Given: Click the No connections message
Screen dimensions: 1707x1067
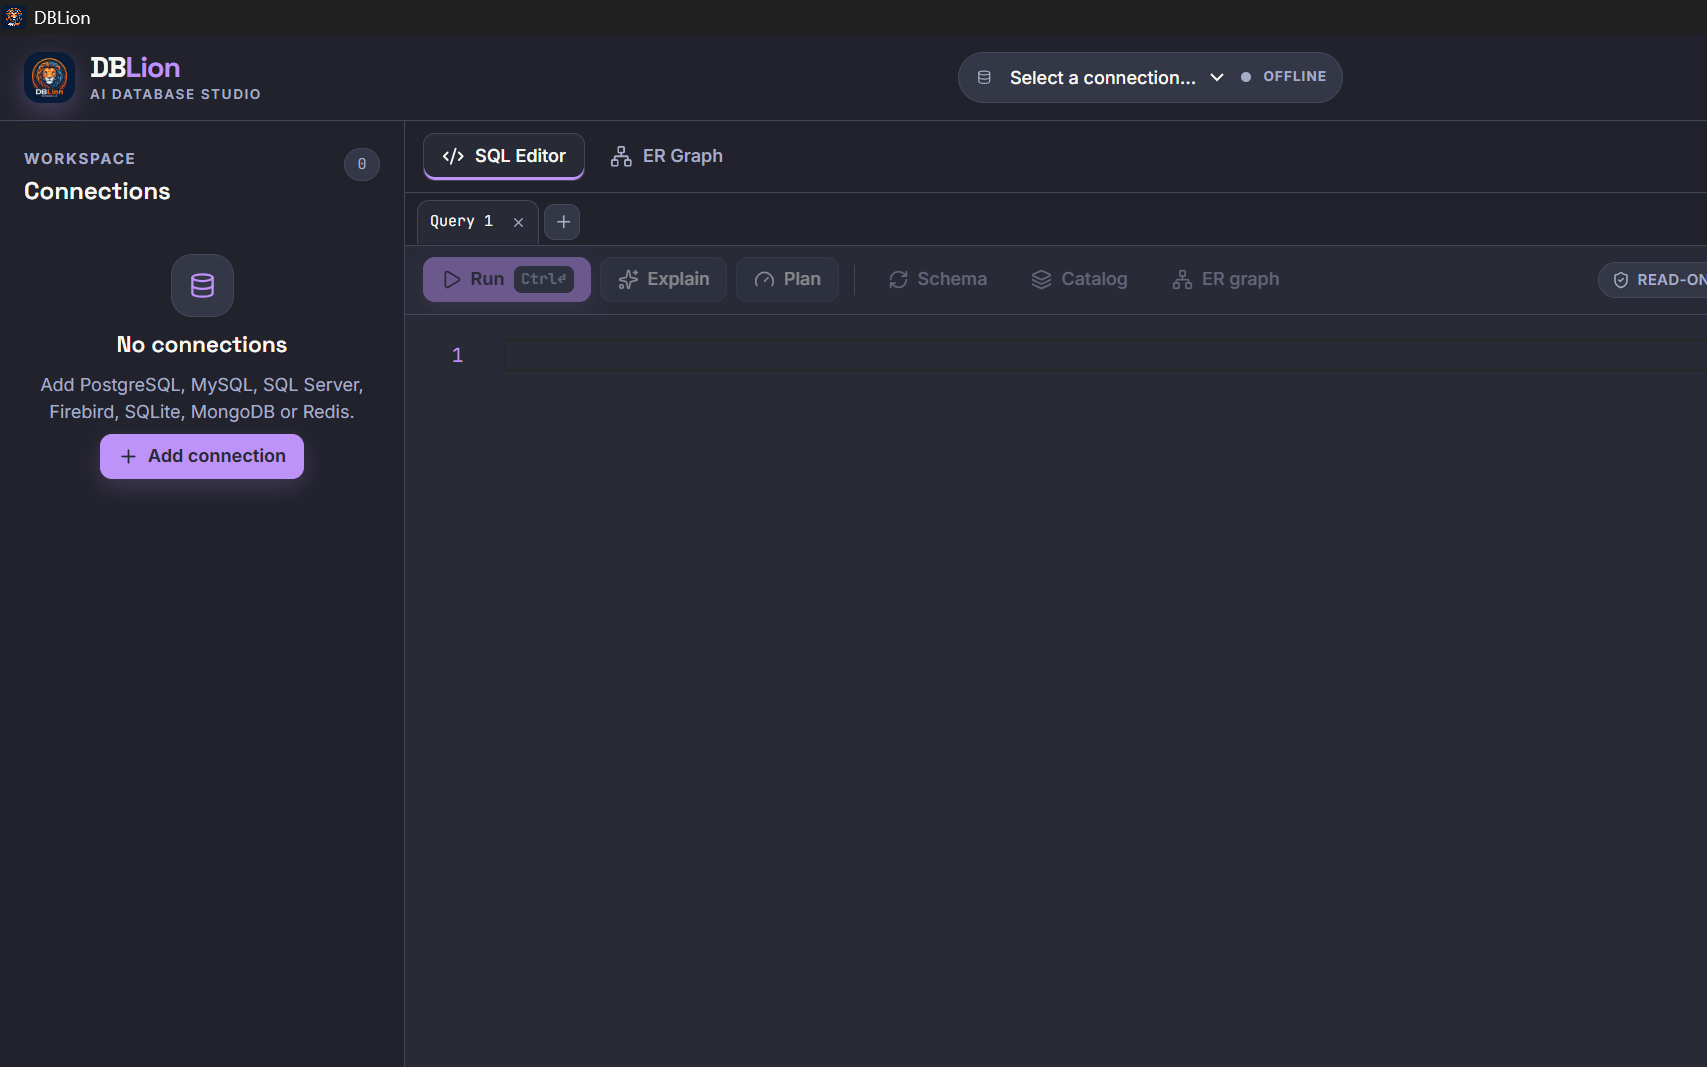Looking at the screenshot, I should click(x=202, y=345).
